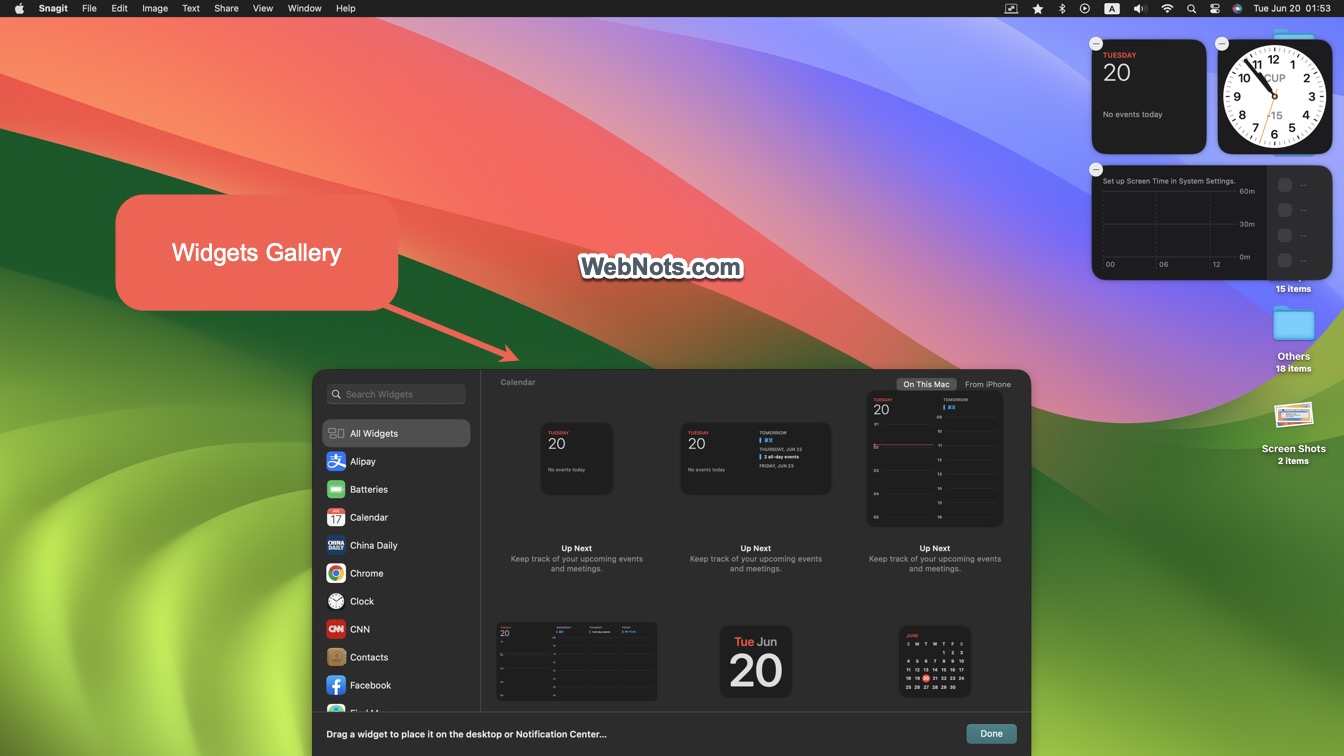Open the Help menu
1344x756 pixels.
tap(345, 8)
